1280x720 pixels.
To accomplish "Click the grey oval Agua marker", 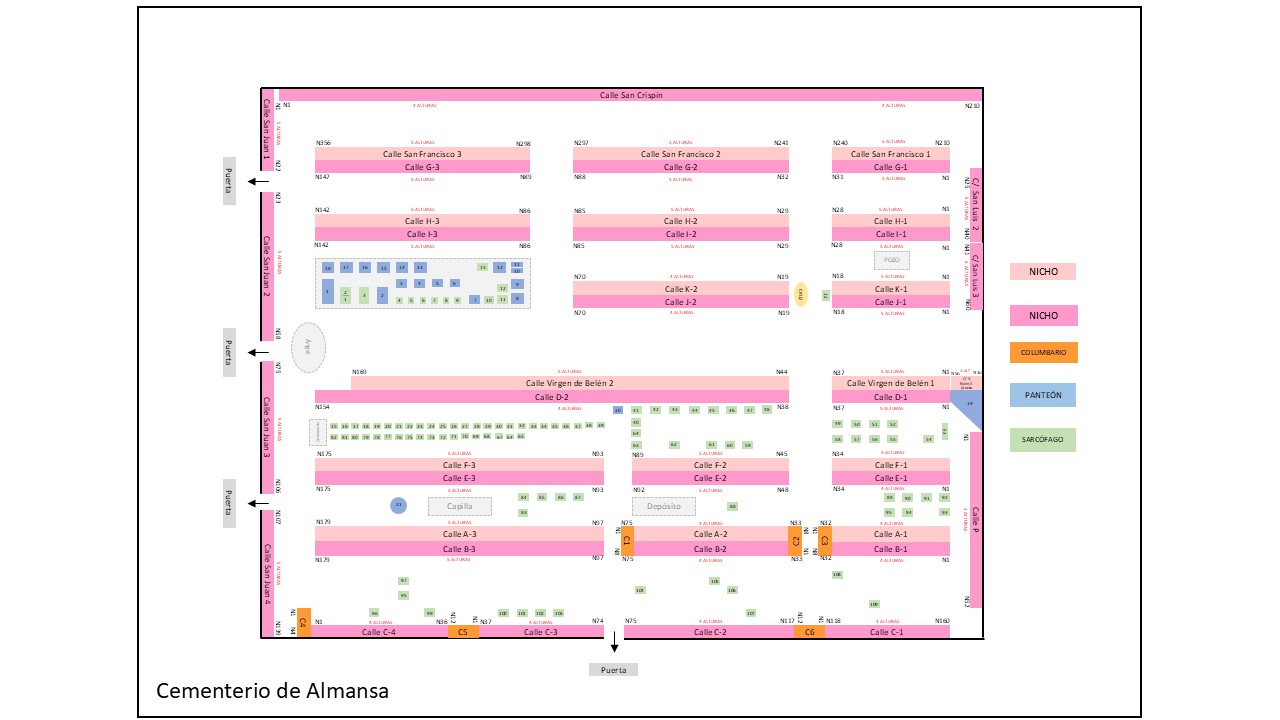I will tap(309, 347).
